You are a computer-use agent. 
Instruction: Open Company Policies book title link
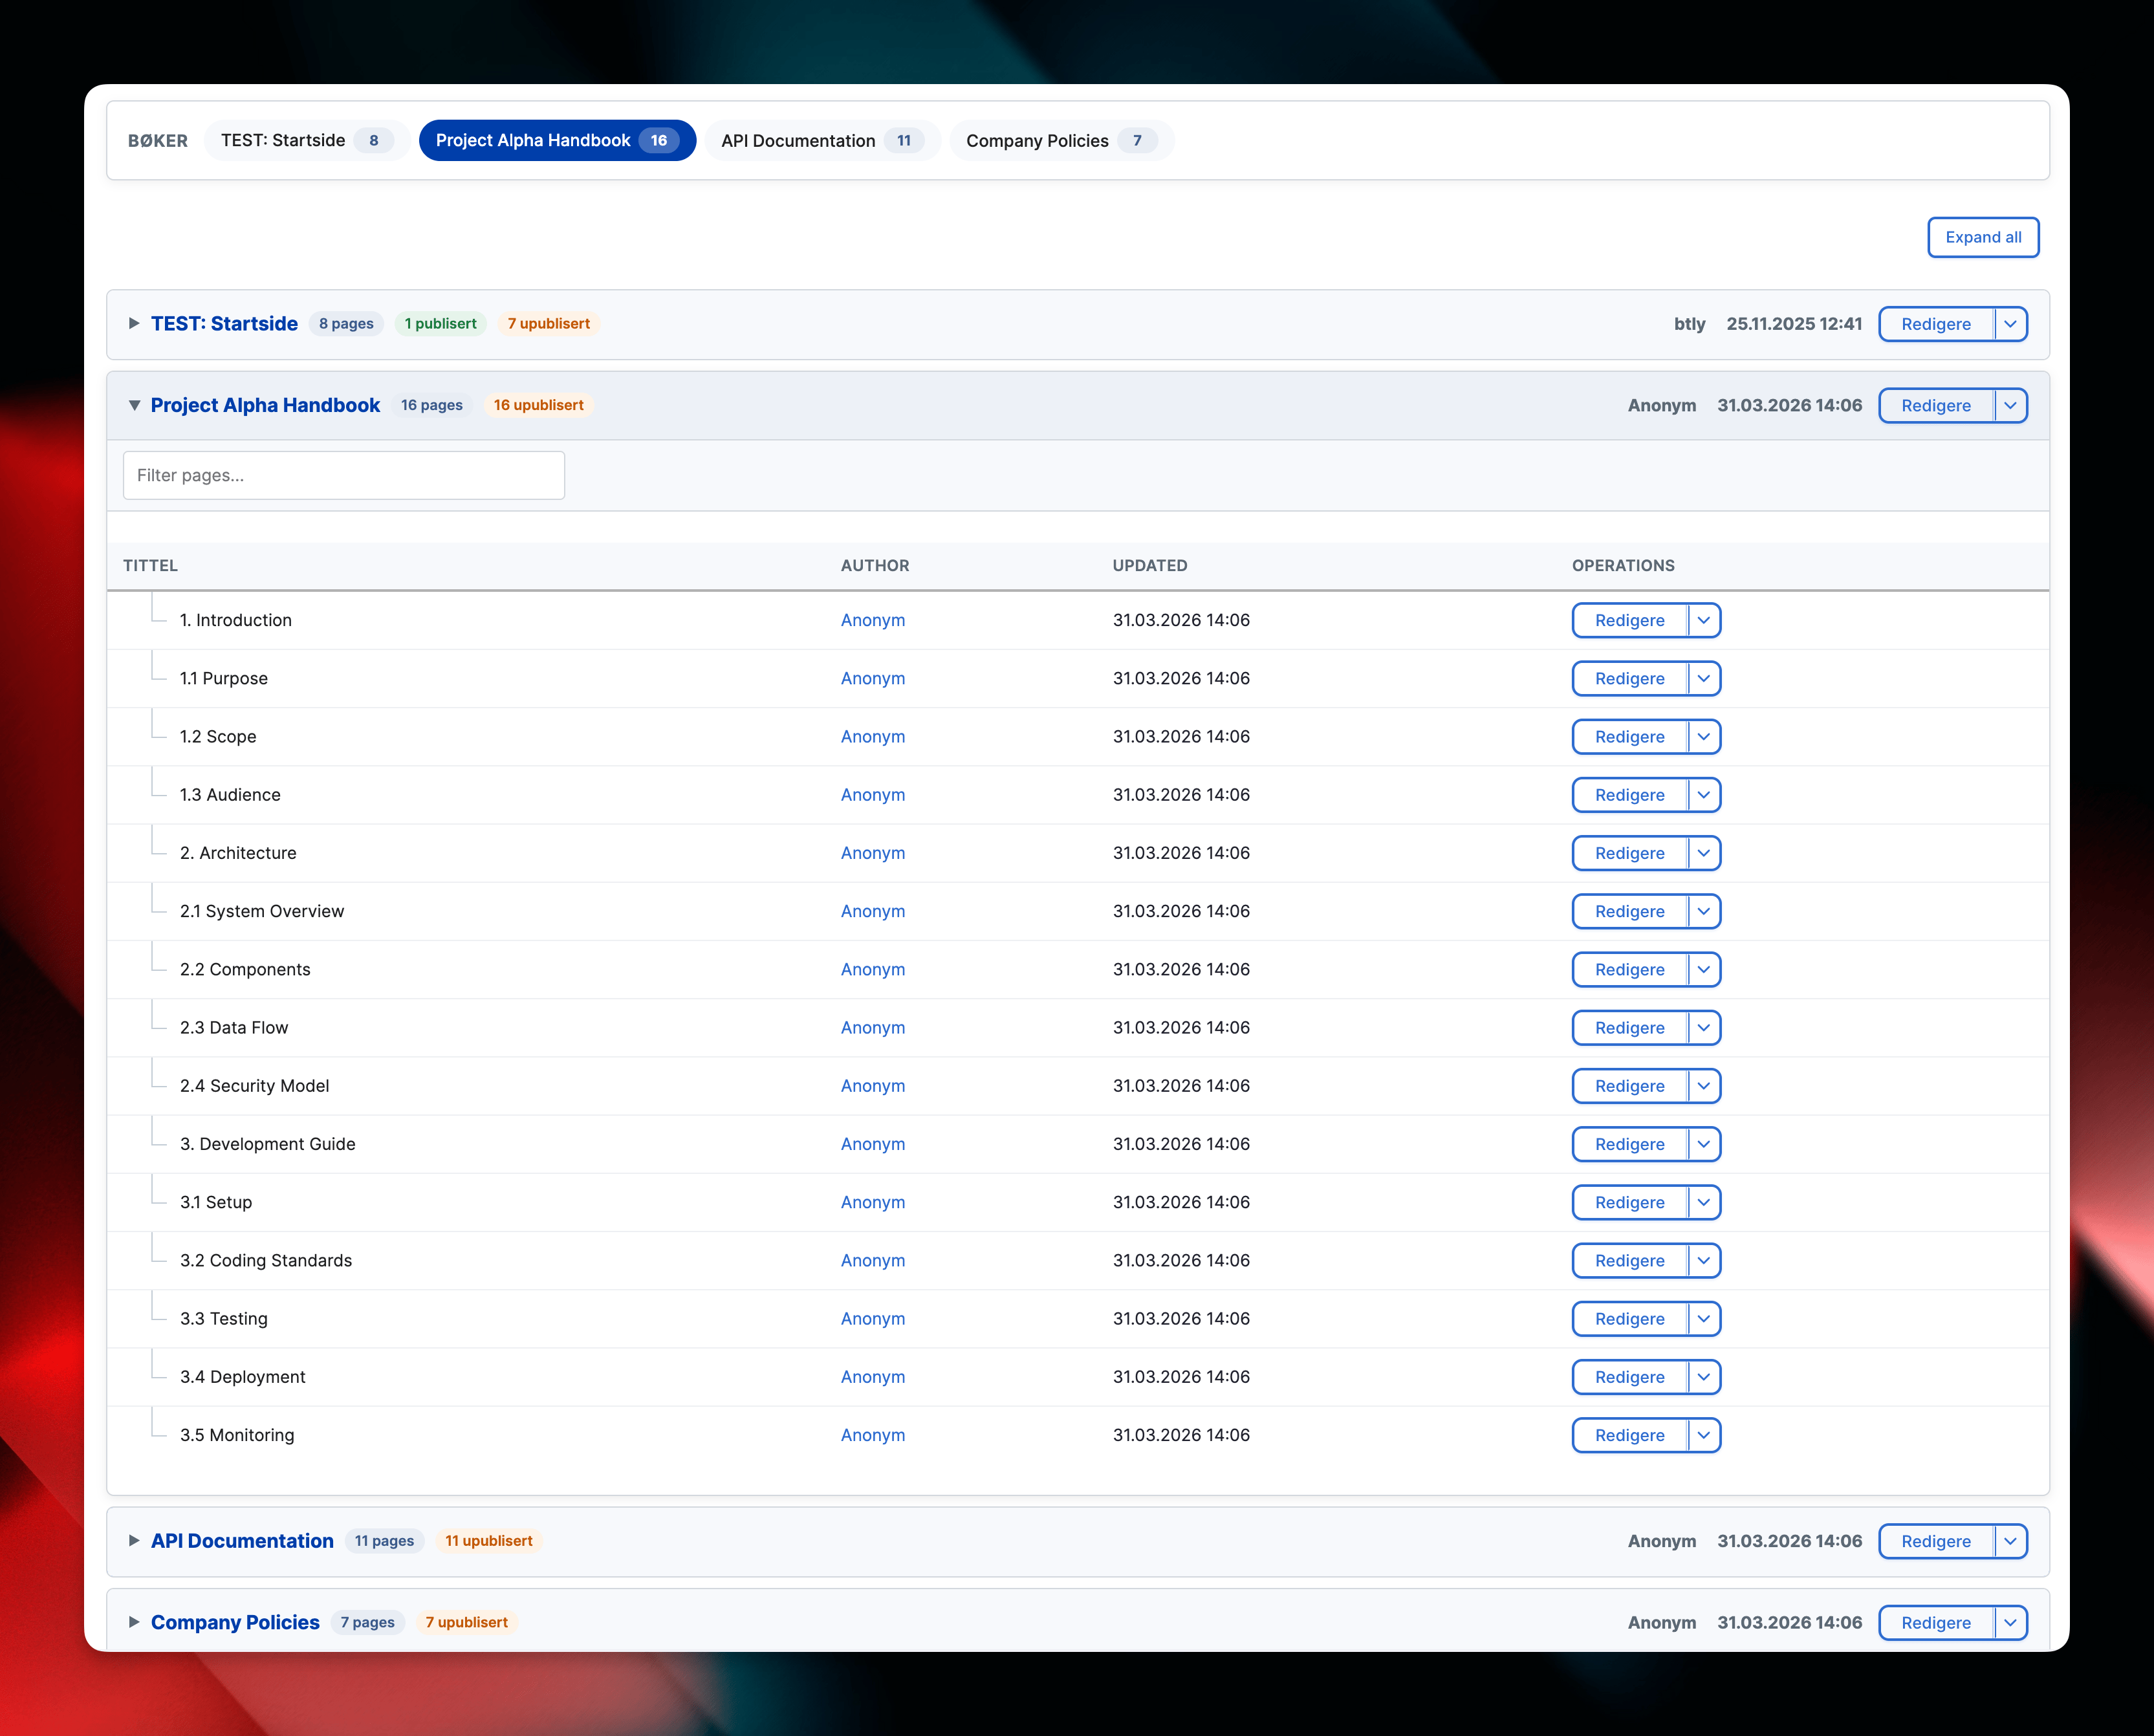coord(235,1622)
